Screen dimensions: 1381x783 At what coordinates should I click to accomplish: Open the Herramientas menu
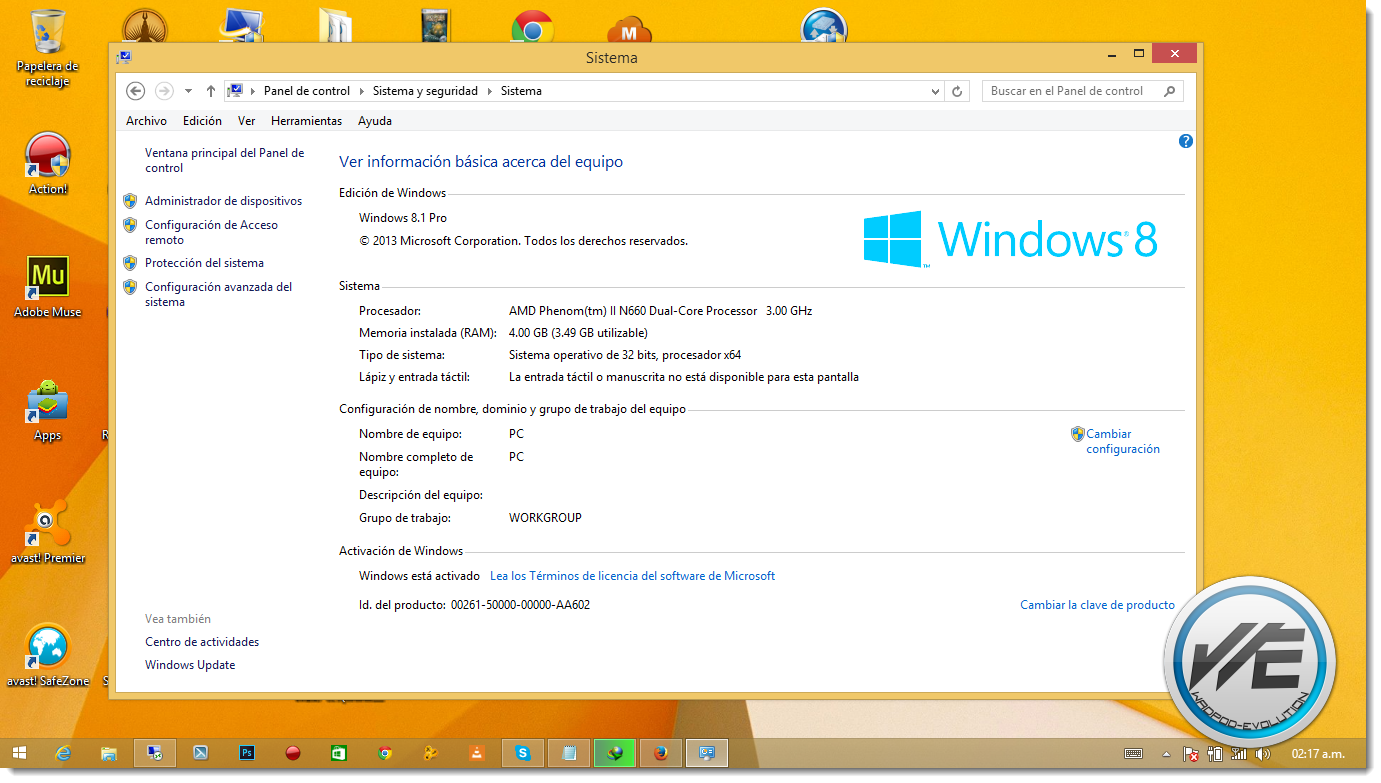[x=306, y=121]
